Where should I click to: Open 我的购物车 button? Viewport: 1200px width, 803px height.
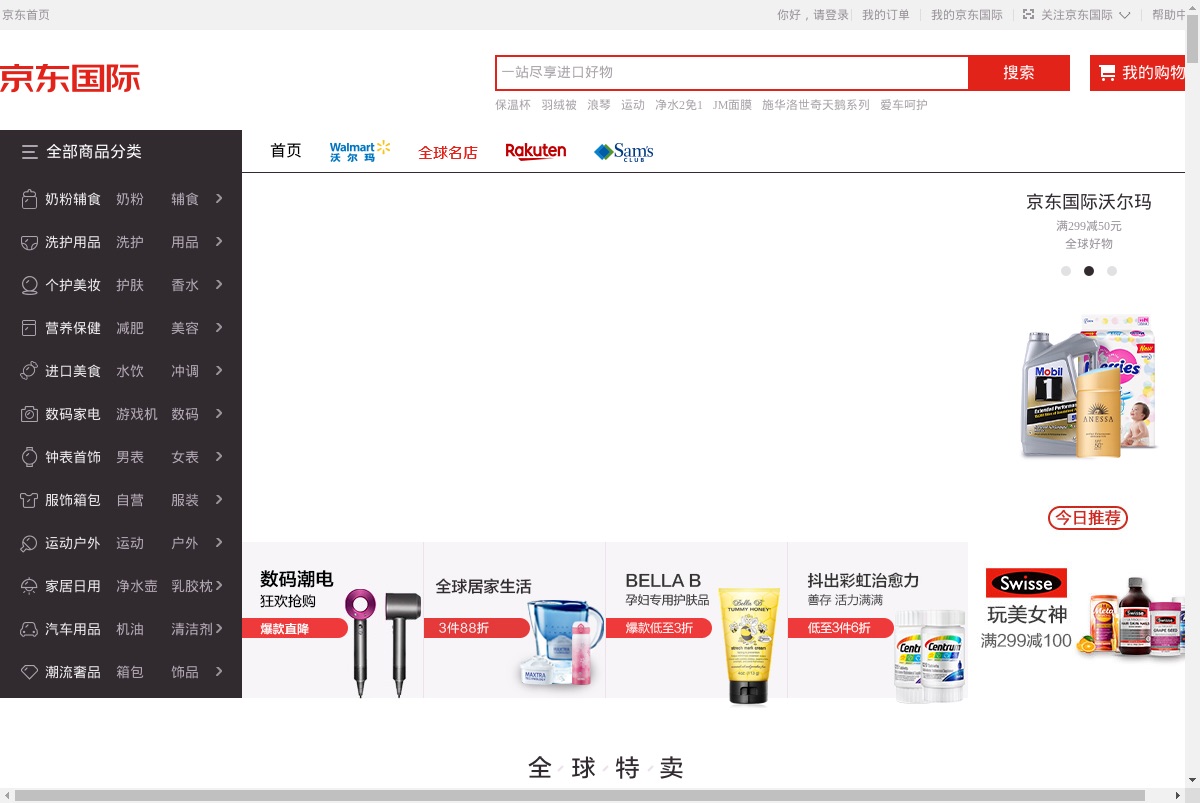(x=1139, y=73)
